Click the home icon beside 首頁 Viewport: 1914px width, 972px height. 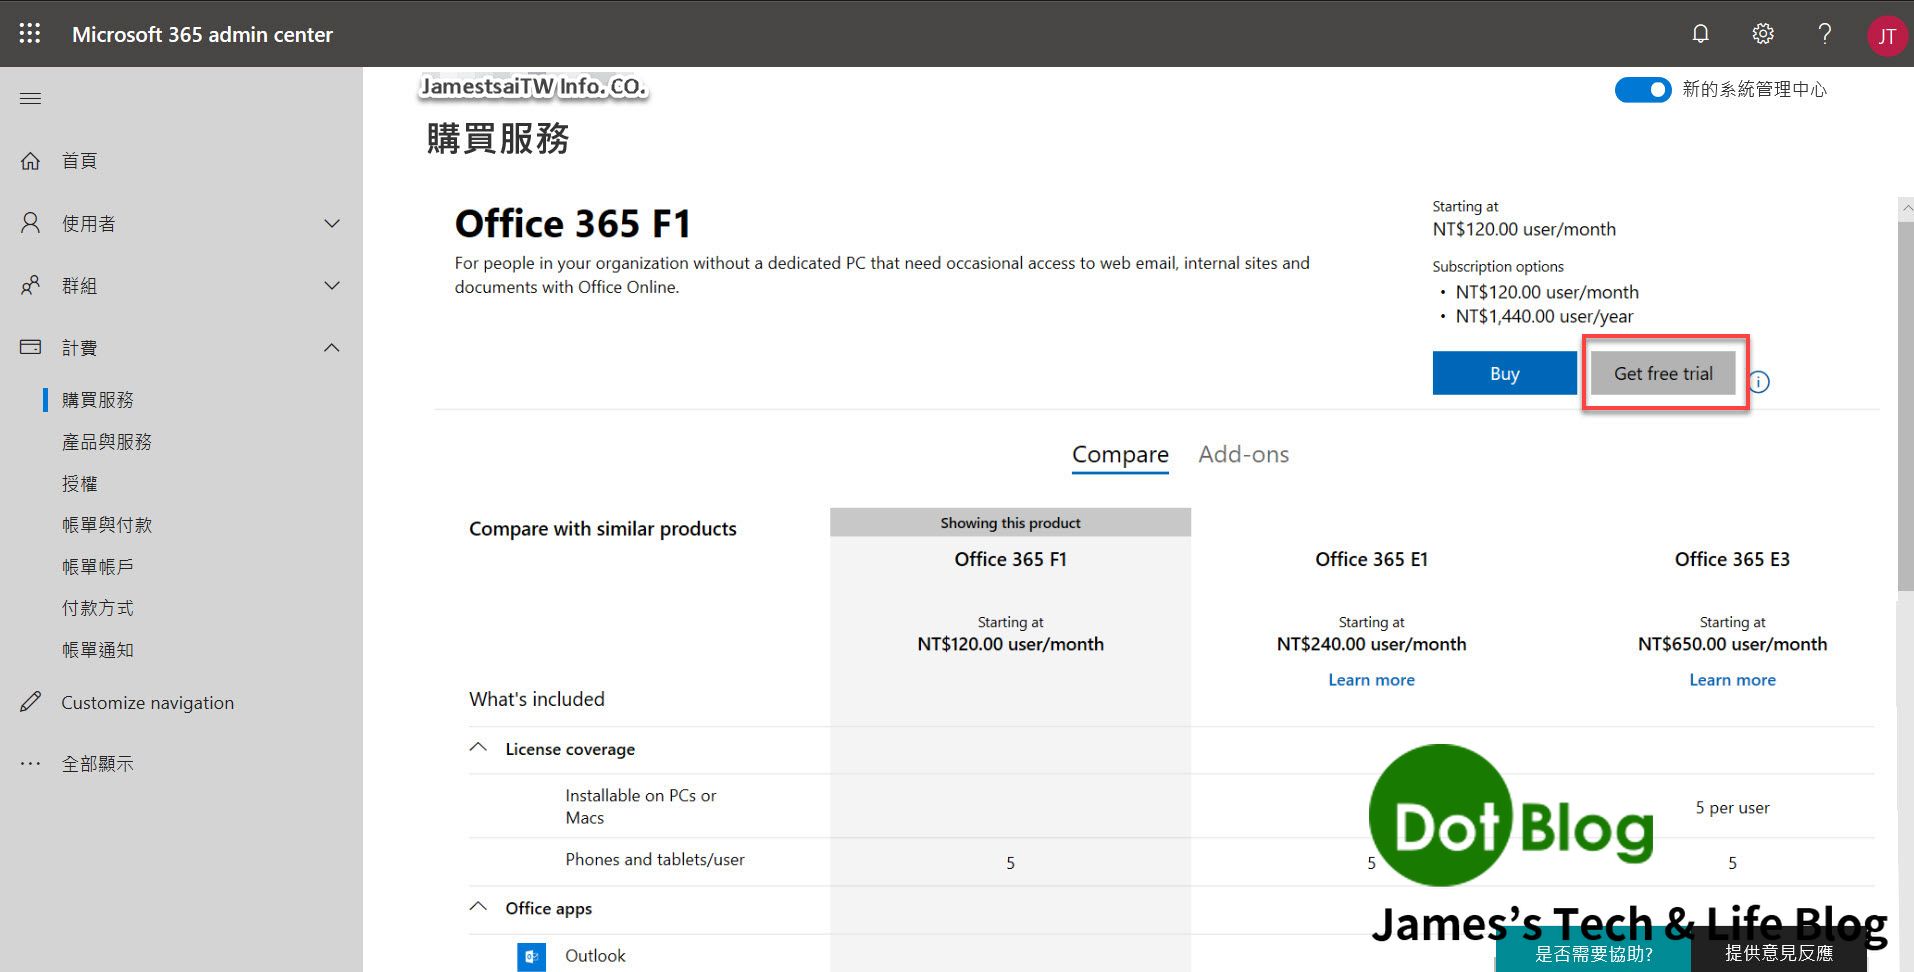coord(31,161)
